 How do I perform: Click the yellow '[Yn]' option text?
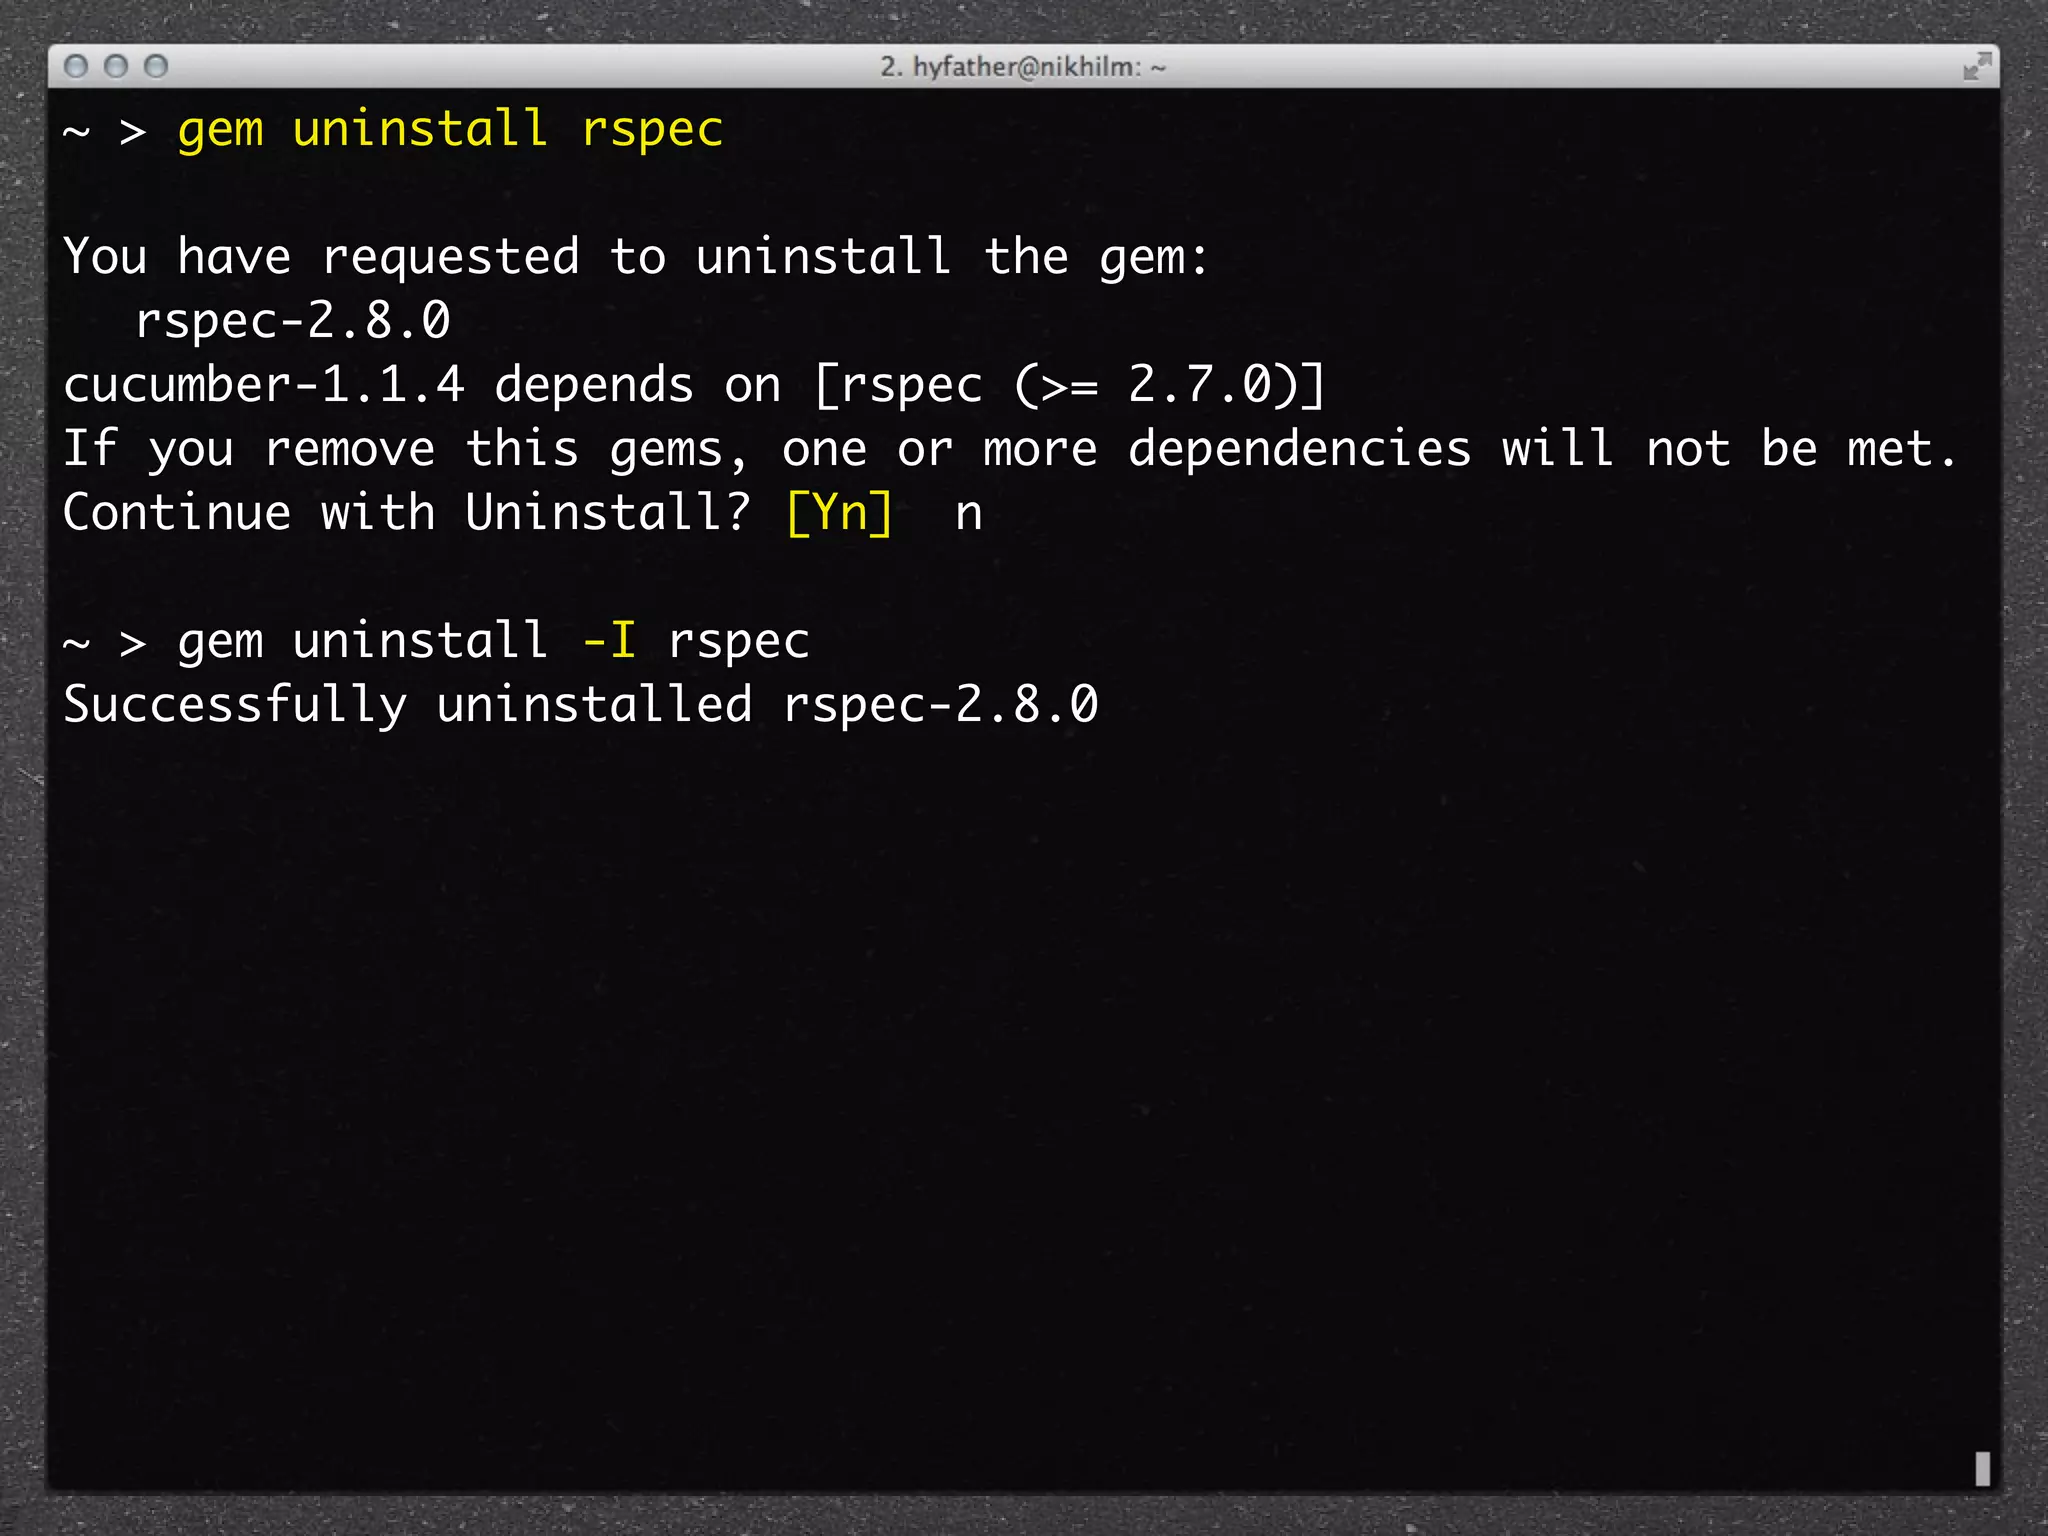pos(839,514)
